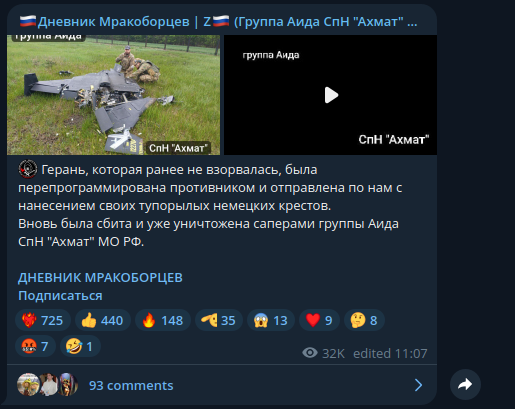Toggle the rolling laughing reaction (1)
This screenshot has width=515, height=409.
pyautogui.click(x=80, y=346)
